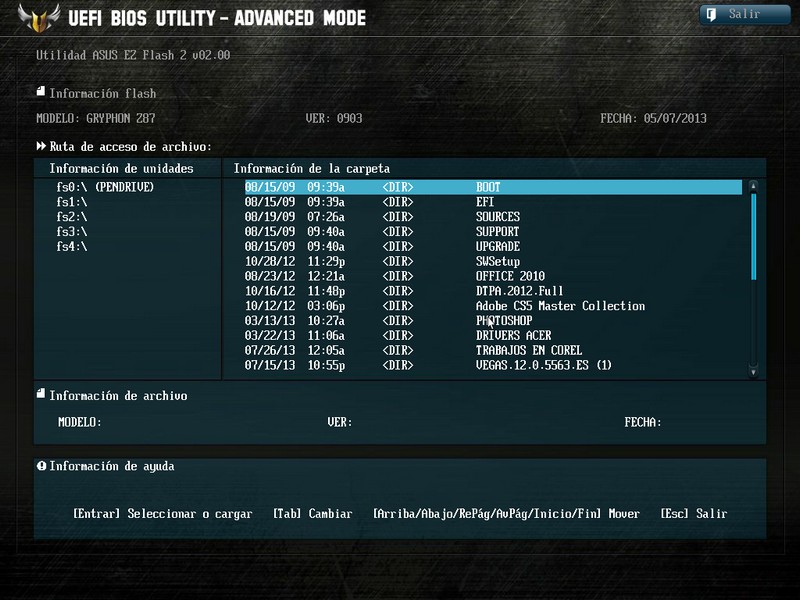The image size is (800, 600).
Task: Click the <DIR> label in EFI row
Action: point(398,202)
